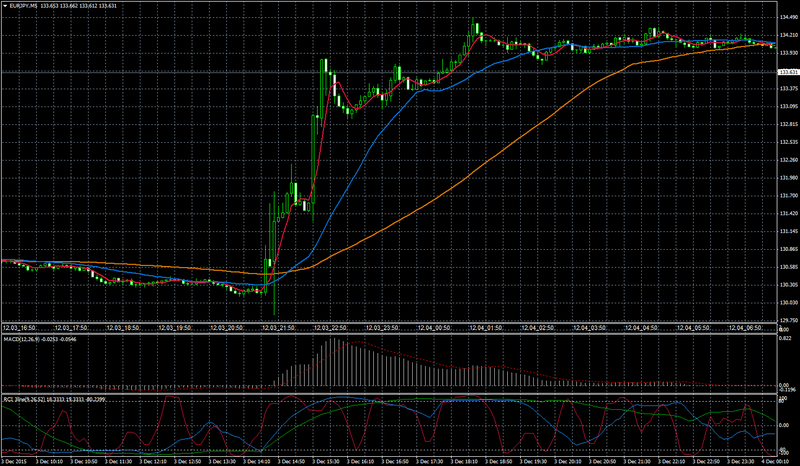Click the 3 Dec 20:10 time axis label

pos(568,461)
